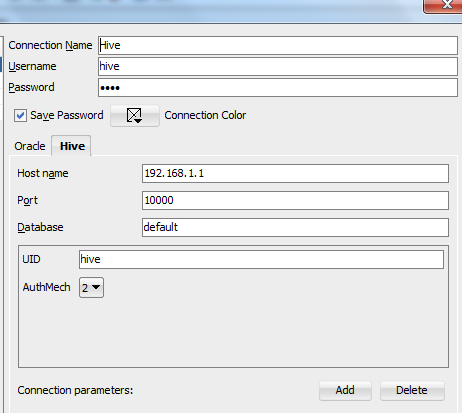Select the Password input field
Viewport: 462px width, 413px height.
[278, 88]
